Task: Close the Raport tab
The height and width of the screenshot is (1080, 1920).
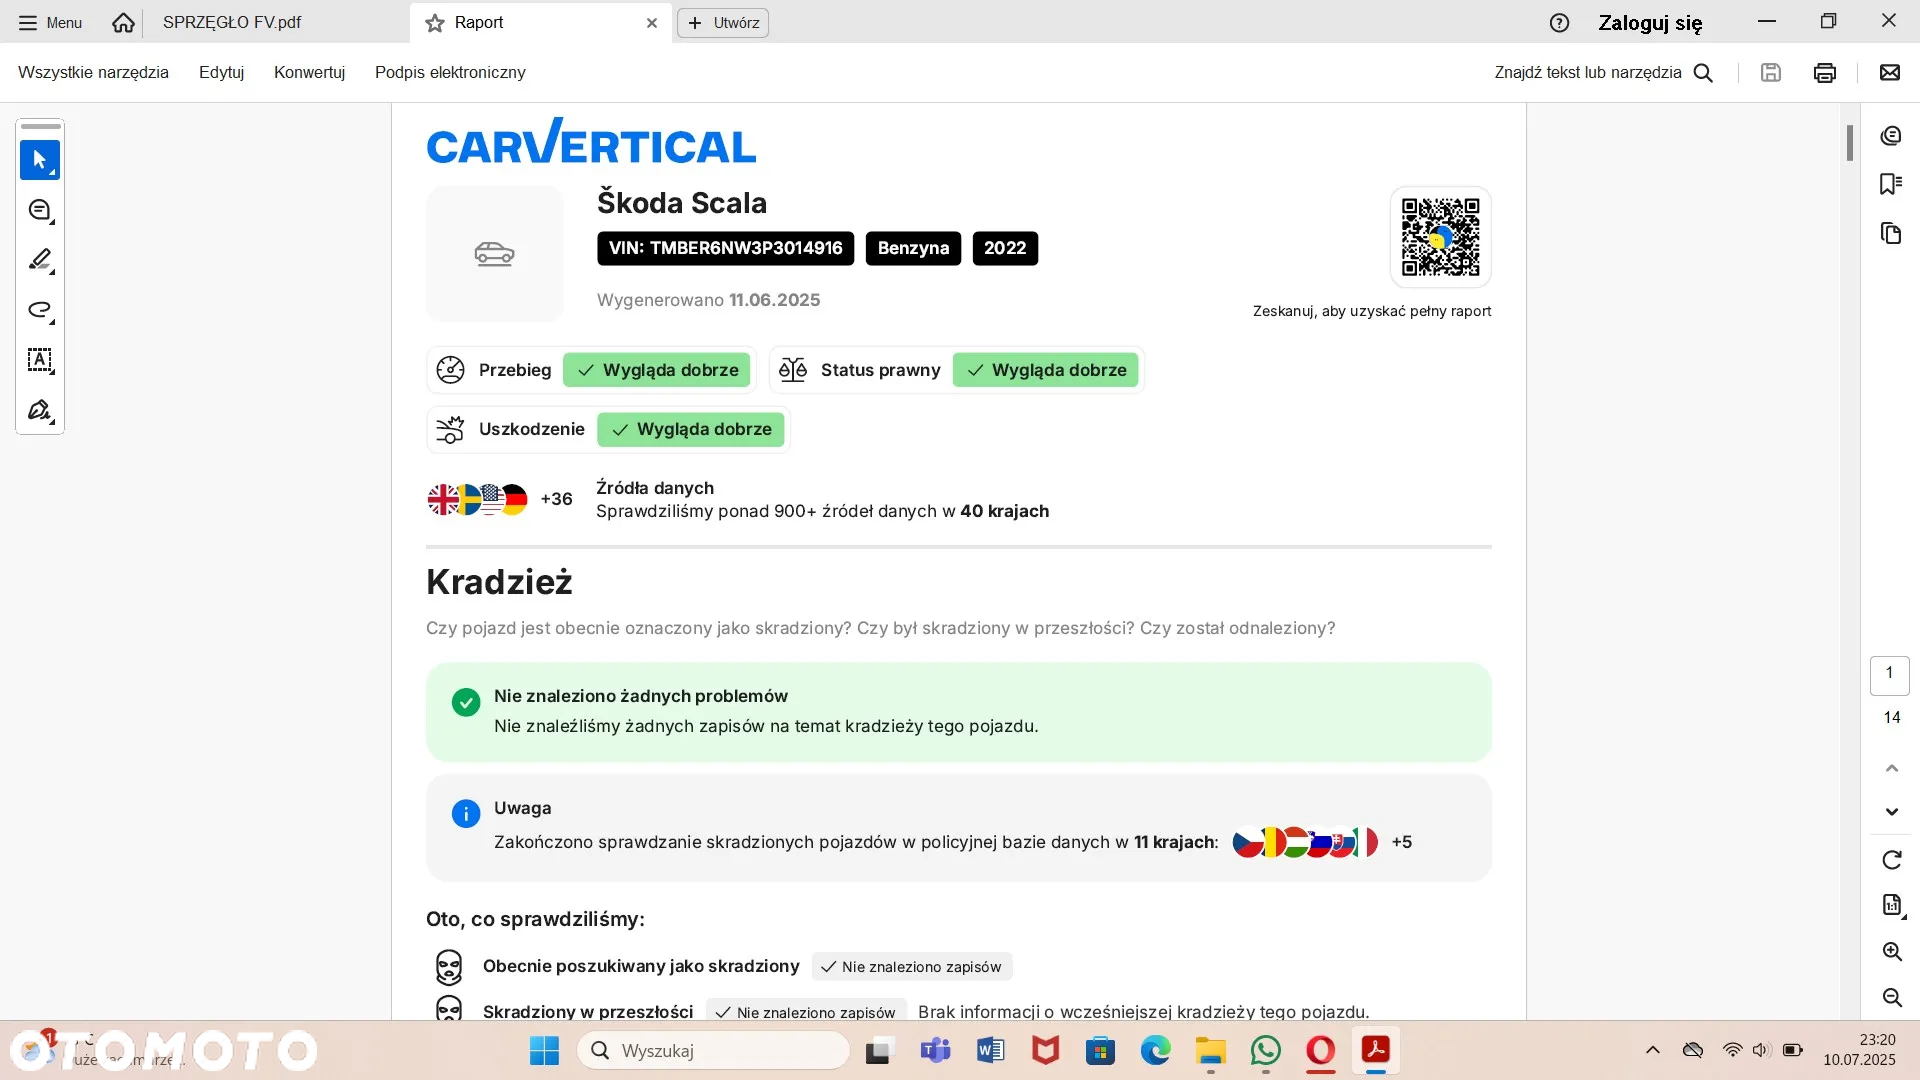Action: pyautogui.click(x=652, y=22)
